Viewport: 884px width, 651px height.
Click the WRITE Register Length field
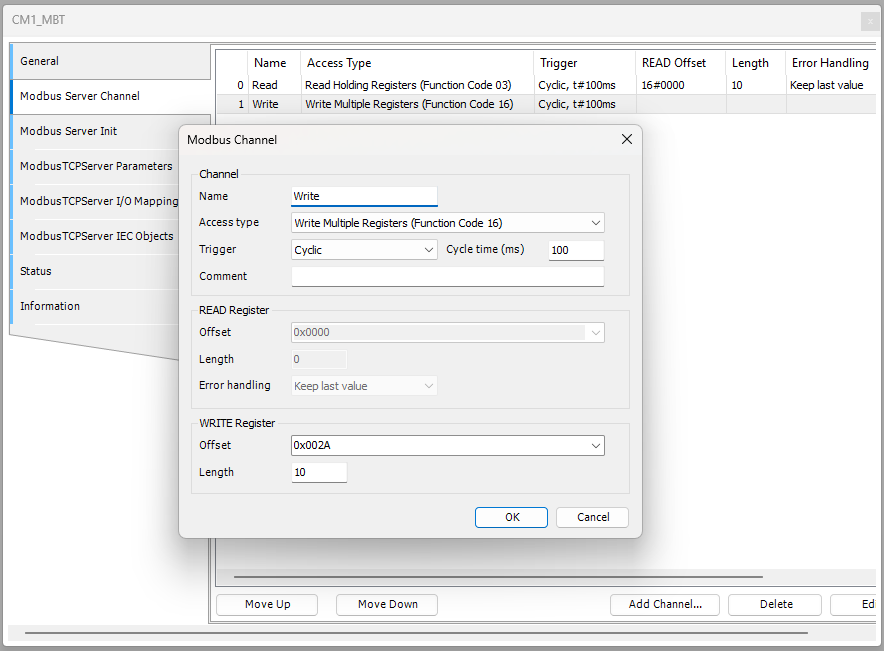pos(319,472)
